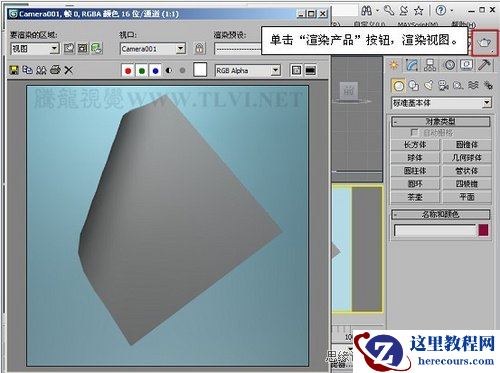Switch to the Modify panel tab

[412, 65]
